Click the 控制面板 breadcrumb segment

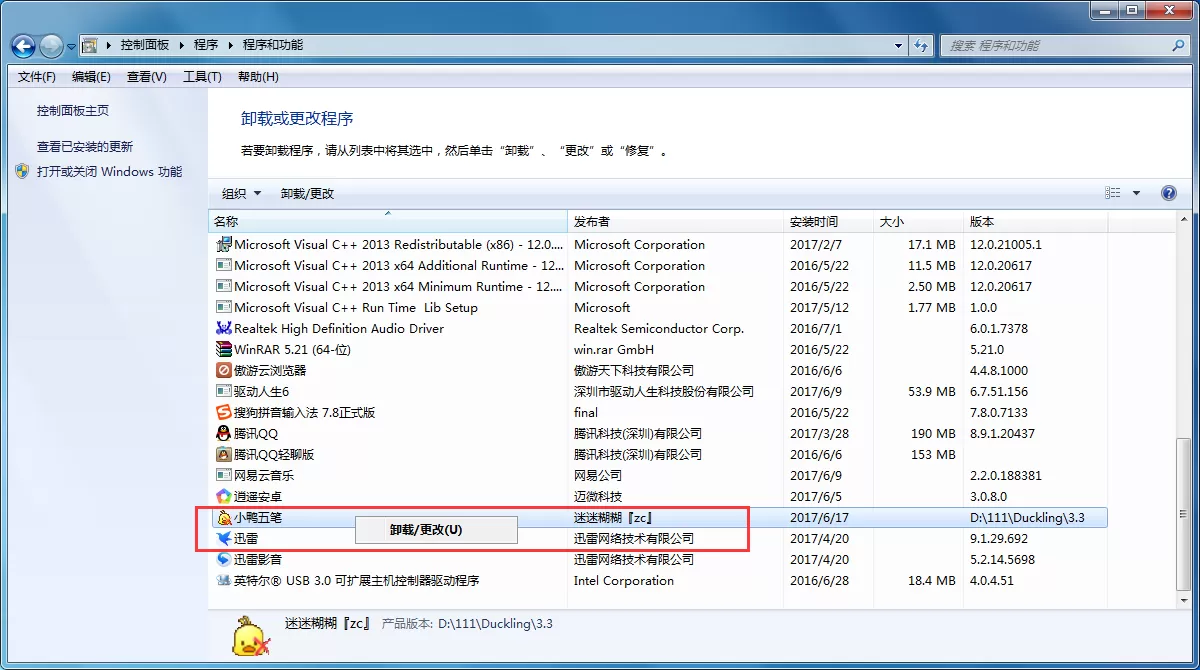pyautogui.click(x=145, y=45)
